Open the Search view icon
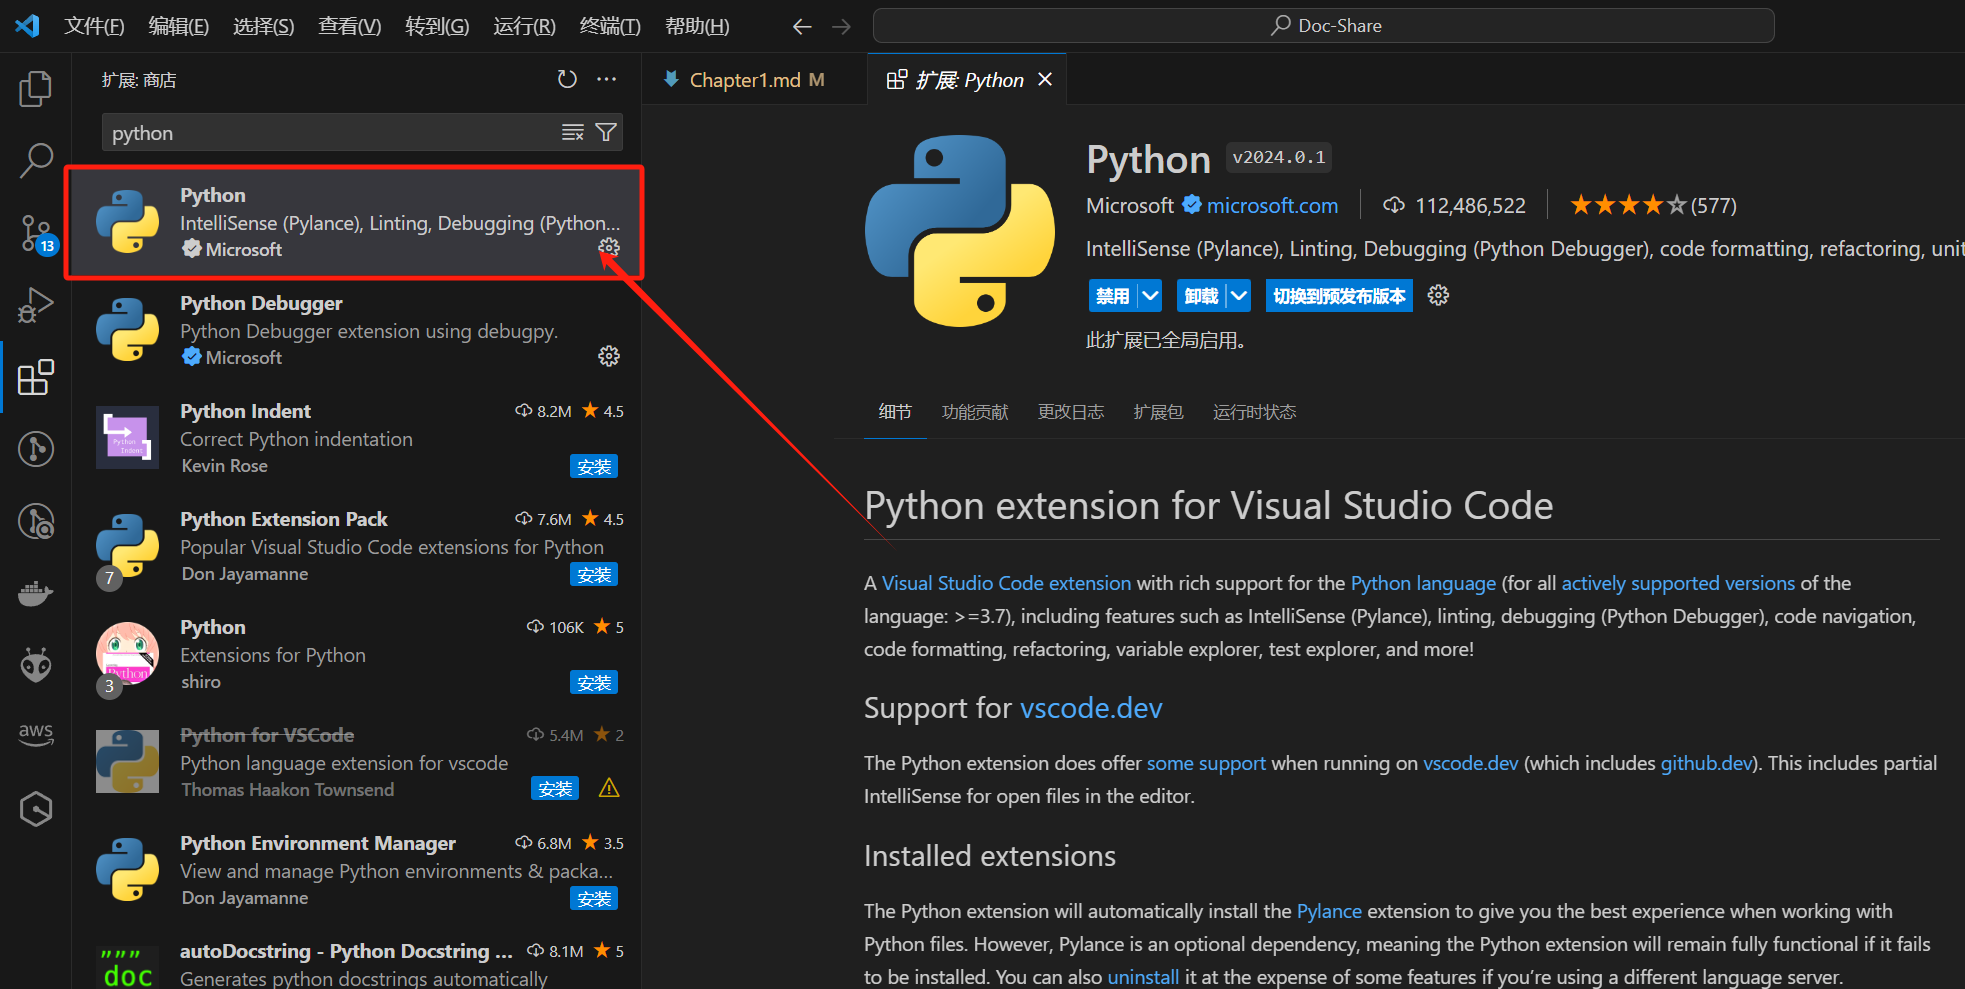 35,160
